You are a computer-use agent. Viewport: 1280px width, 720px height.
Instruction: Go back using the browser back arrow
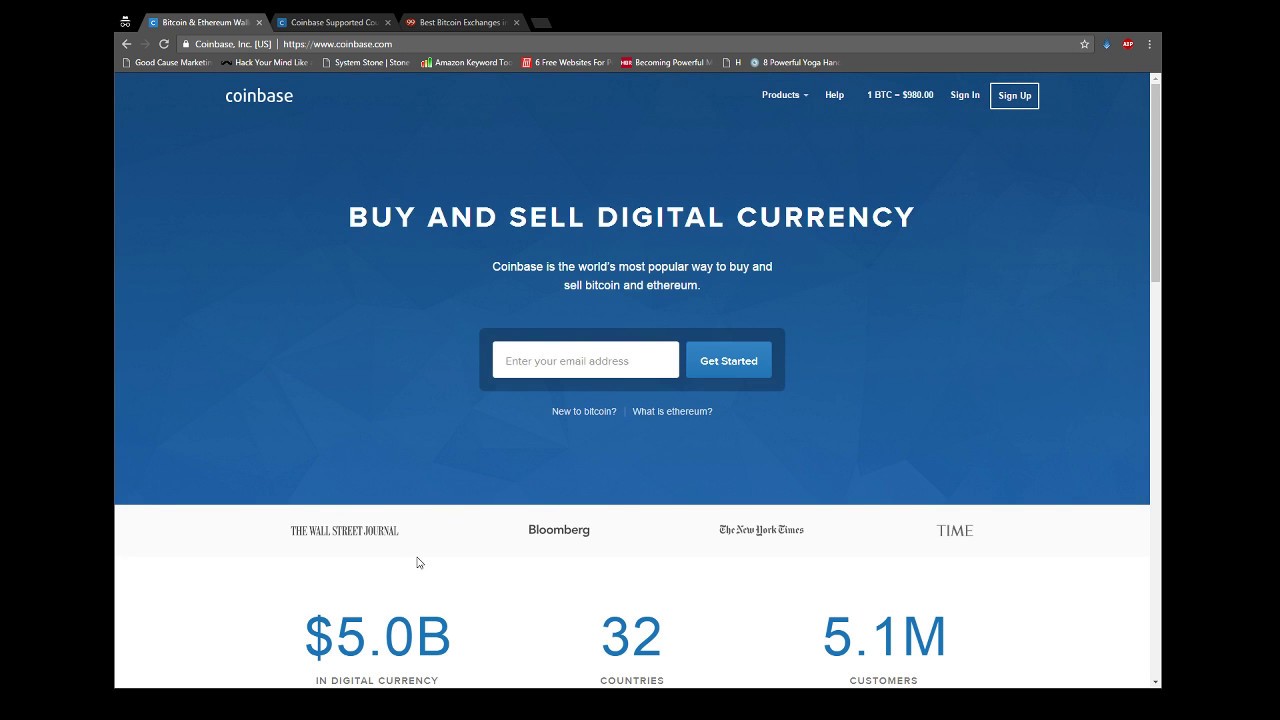126,44
